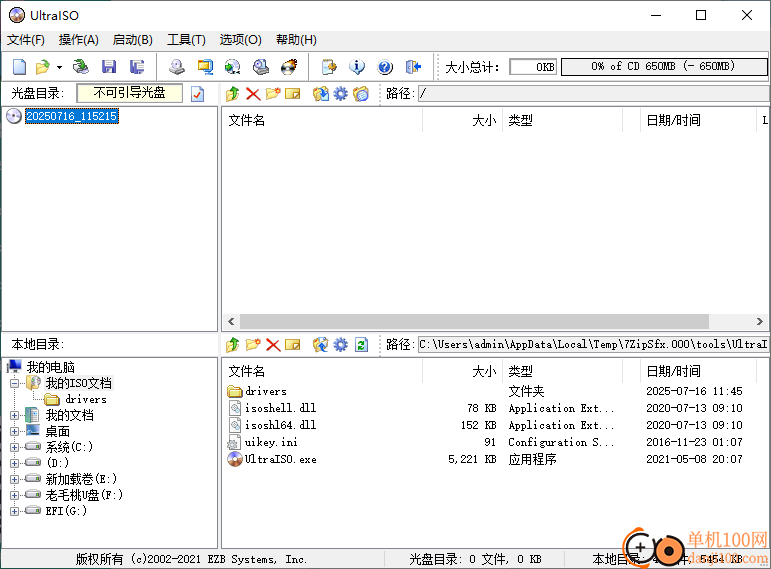771x569 pixels.
Task: Sort local list by 类型 column header
Action: coord(562,371)
